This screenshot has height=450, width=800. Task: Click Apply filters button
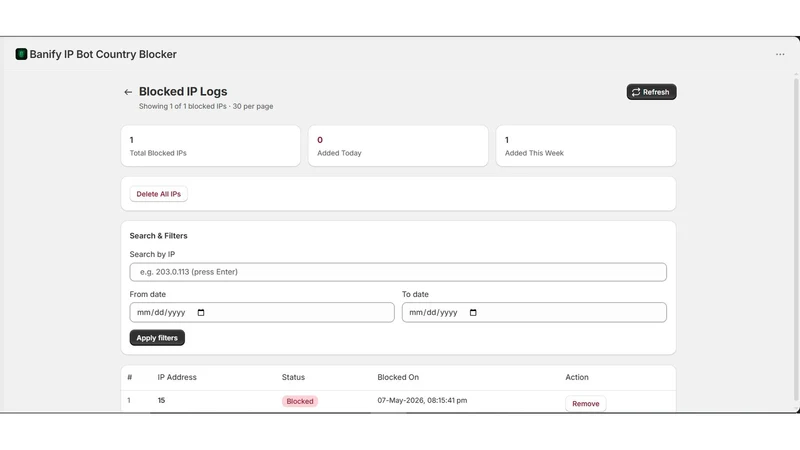coord(157,338)
